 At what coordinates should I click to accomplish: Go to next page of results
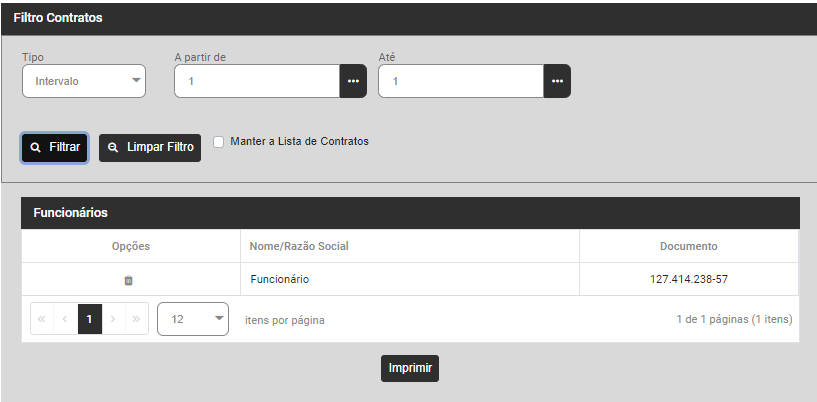pyautogui.click(x=113, y=319)
